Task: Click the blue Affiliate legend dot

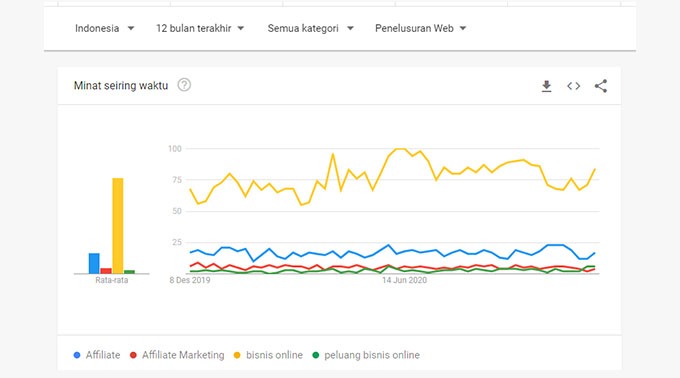Action: click(x=77, y=355)
